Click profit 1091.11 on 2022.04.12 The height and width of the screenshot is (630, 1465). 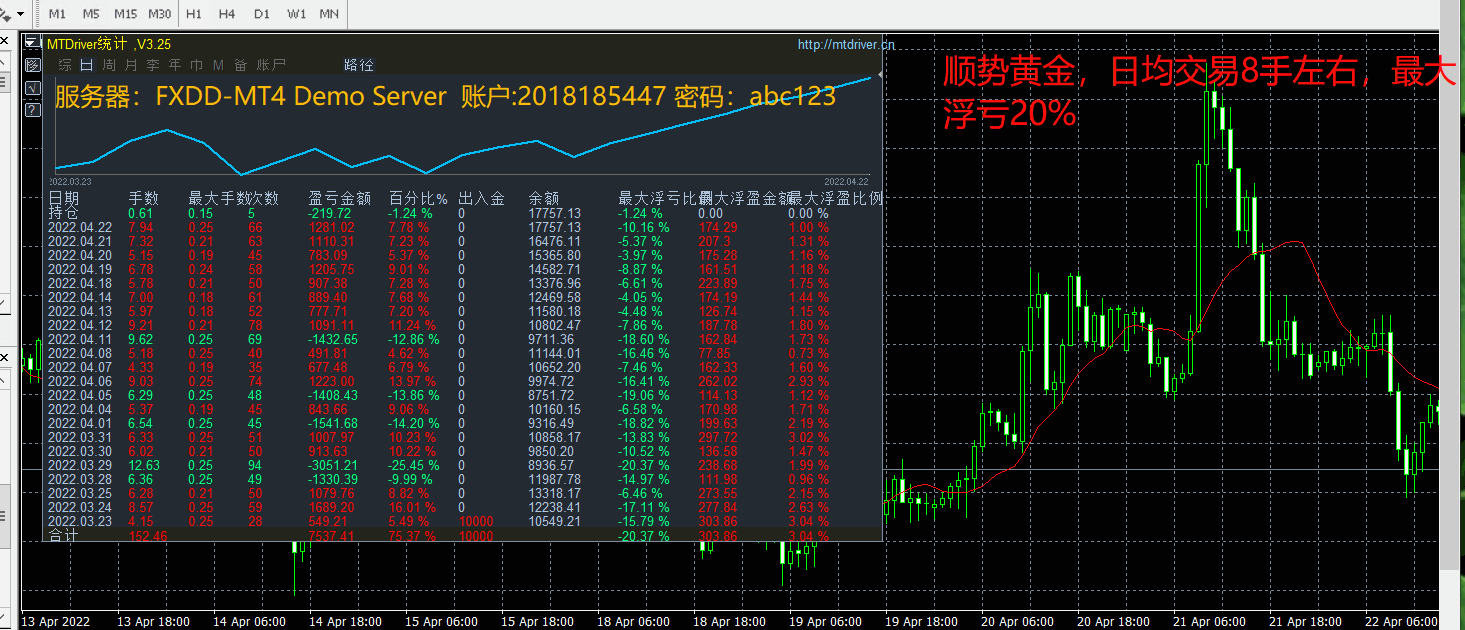331,325
